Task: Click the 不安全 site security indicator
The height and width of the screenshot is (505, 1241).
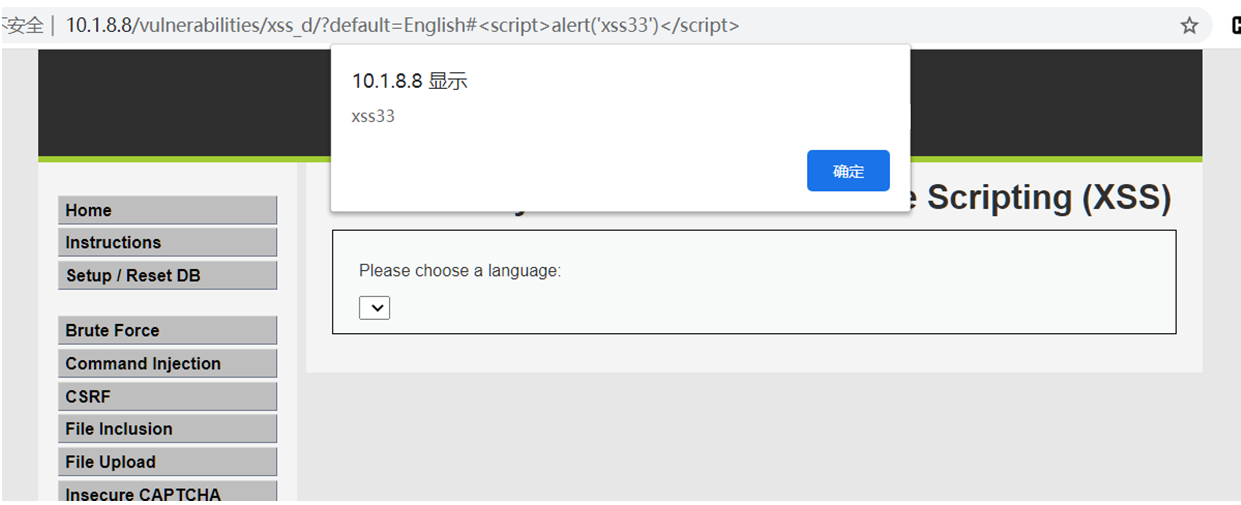Action: click(22, 26)
